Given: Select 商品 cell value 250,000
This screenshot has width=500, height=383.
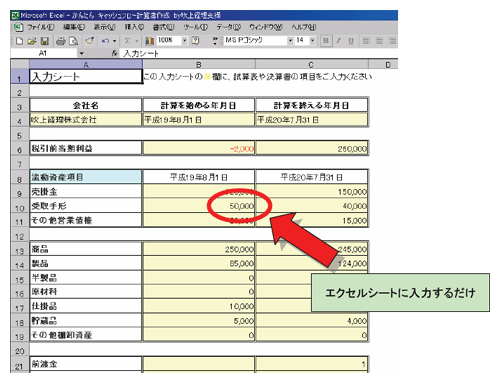Looking at the screenshot, I should 199,249.
